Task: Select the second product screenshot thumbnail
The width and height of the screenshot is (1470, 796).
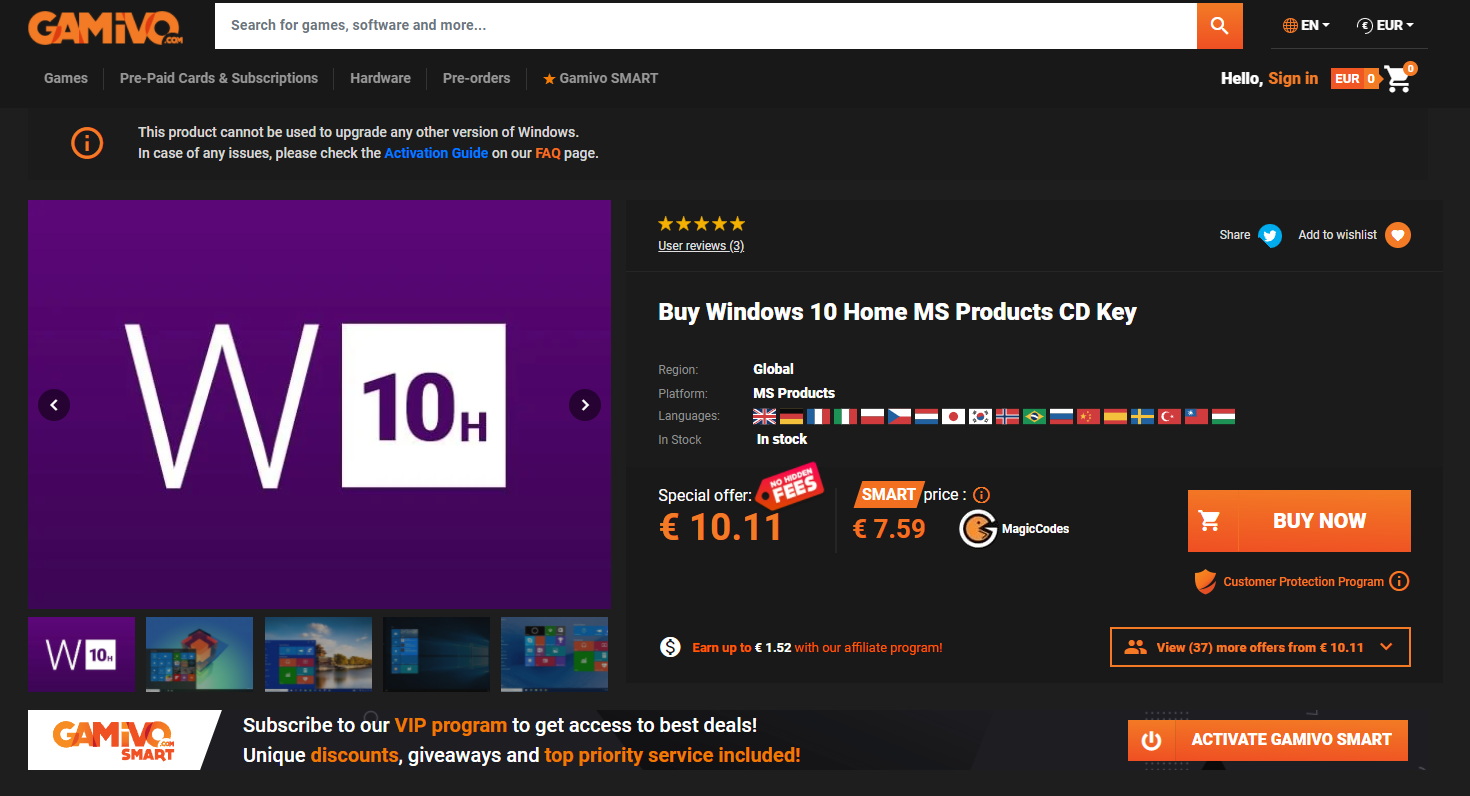Action: click(199, 654)
